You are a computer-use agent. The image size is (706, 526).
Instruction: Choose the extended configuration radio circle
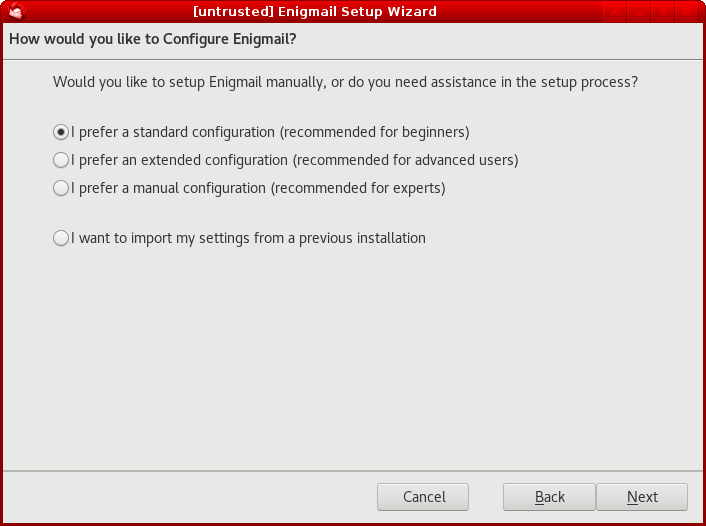point(61,160)
